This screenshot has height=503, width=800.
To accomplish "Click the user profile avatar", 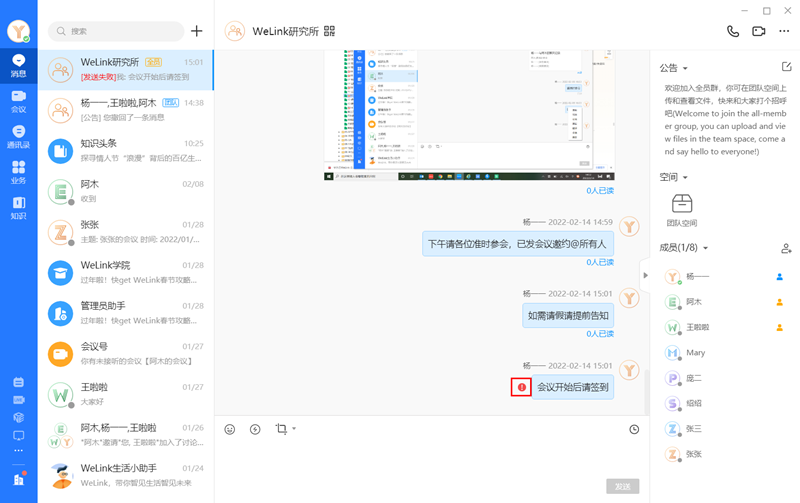I will [x=18, y=31].
